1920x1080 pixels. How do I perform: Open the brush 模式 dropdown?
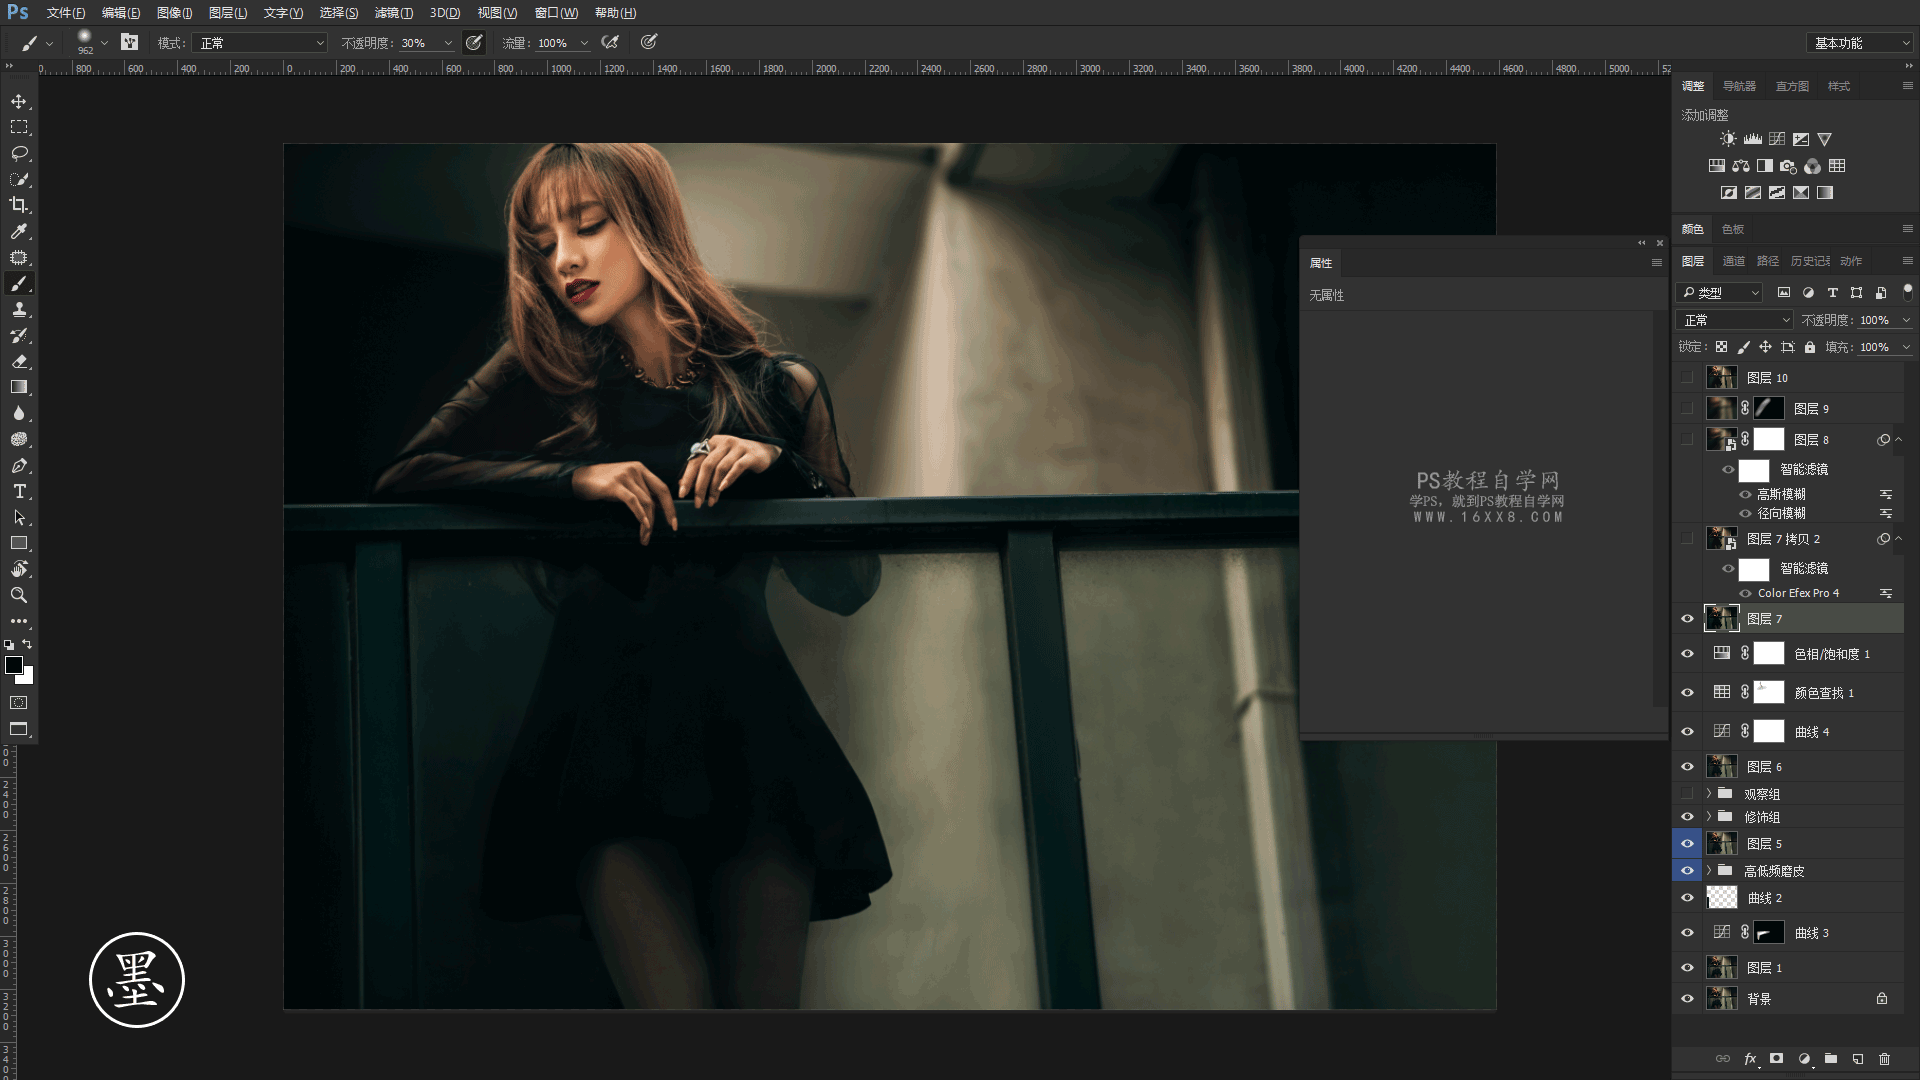point(262,43)
